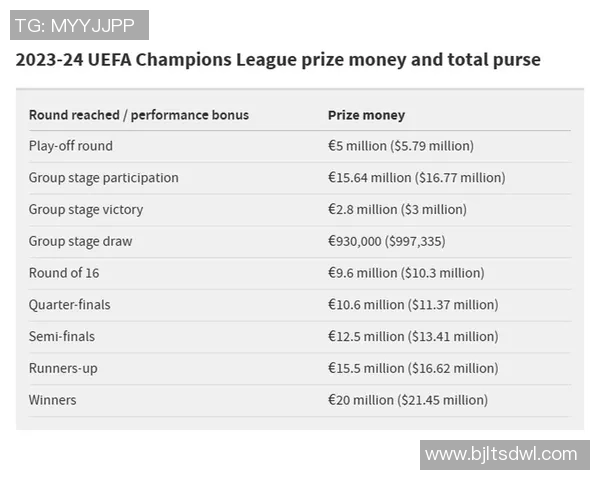Select the Semi-finals row label
This screenshot has height=480, width=600.
click(62, 337)
